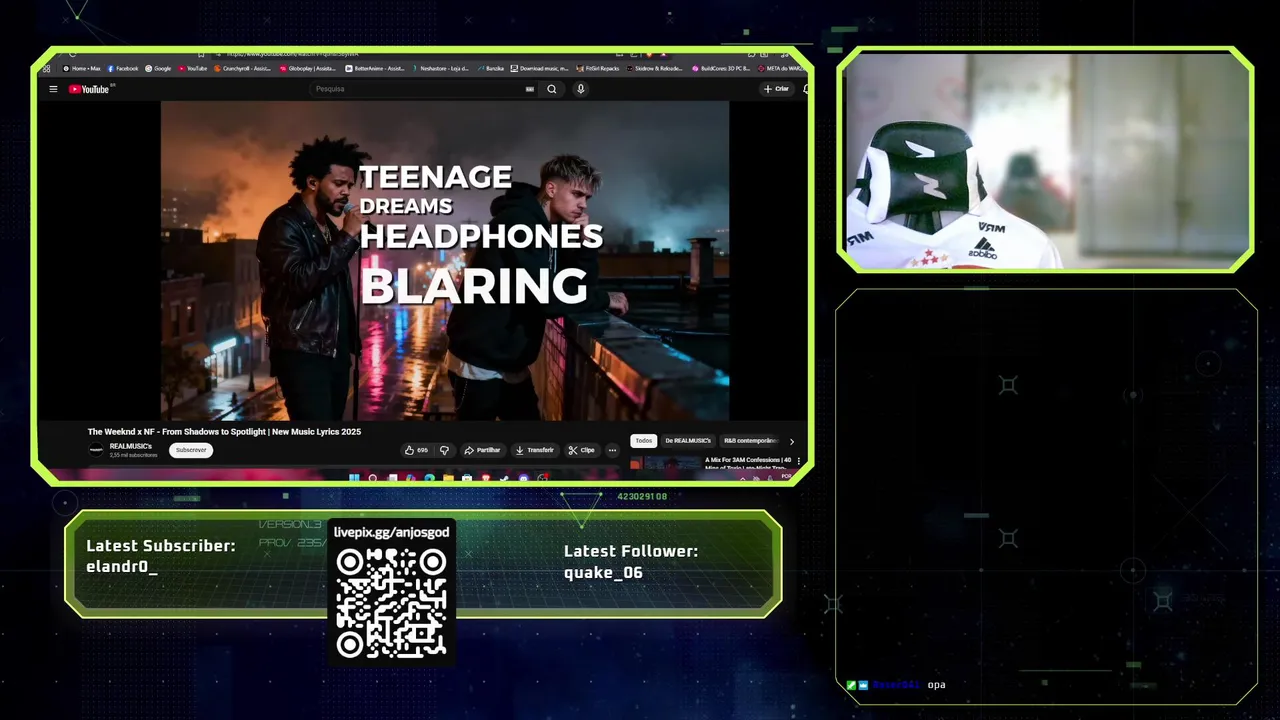Open the Globoplay bookmark
This screenshot has width=1280, height=720.
pos(308,69)
